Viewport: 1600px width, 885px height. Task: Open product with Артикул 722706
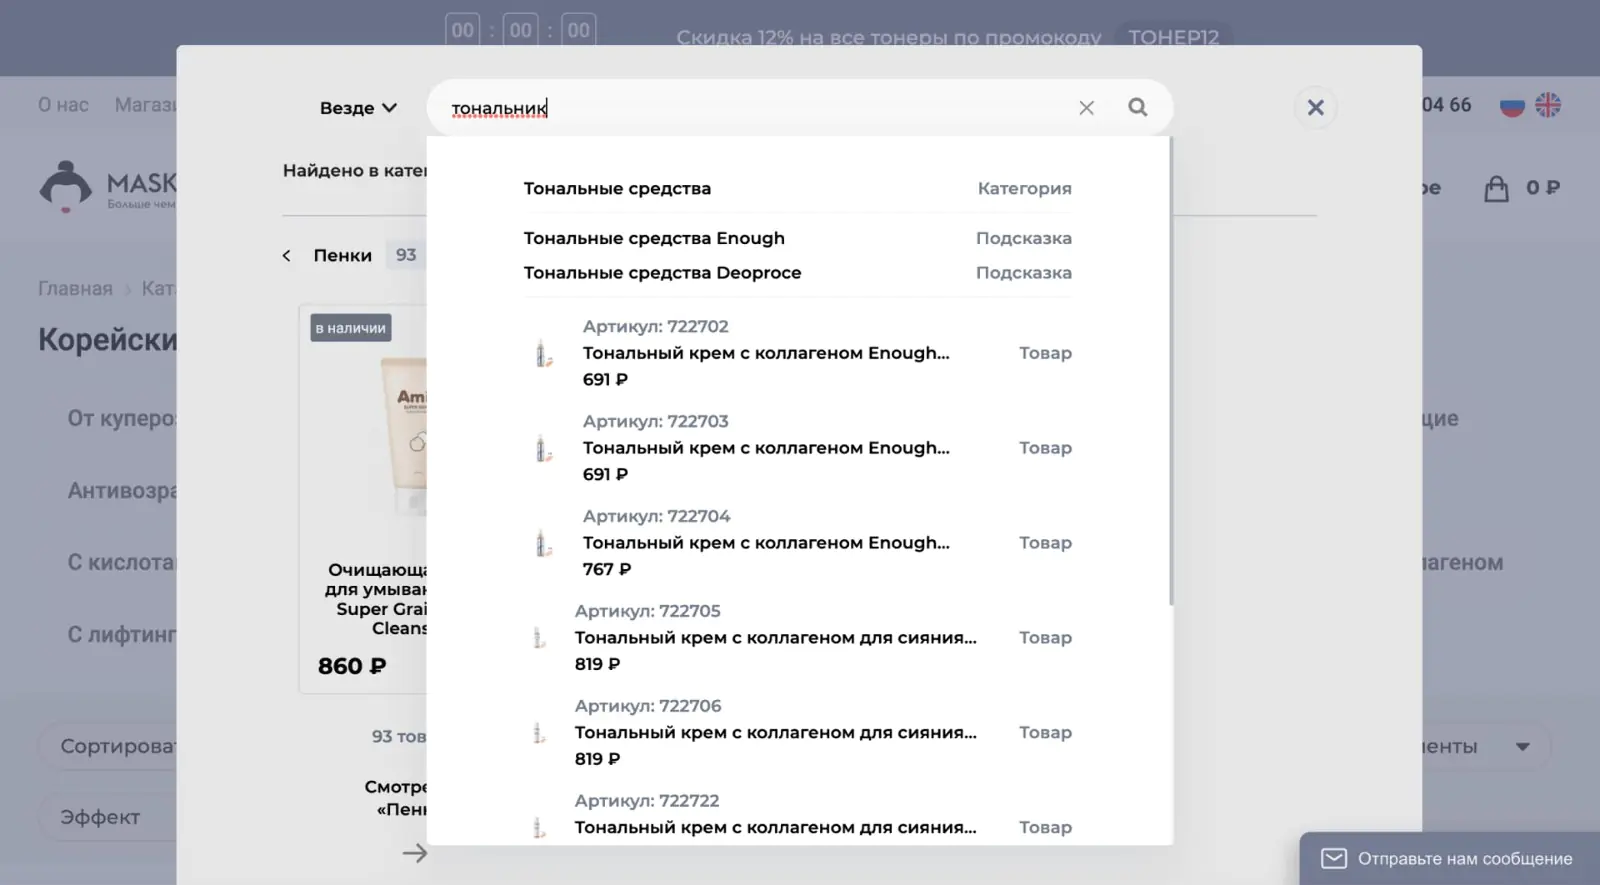(798, 733)
